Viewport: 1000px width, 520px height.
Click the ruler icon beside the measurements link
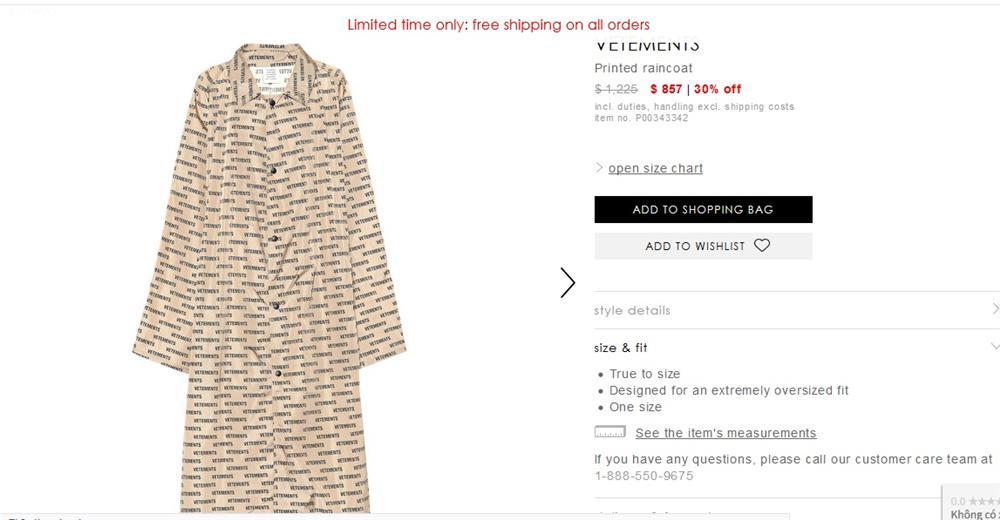[610, 432]
